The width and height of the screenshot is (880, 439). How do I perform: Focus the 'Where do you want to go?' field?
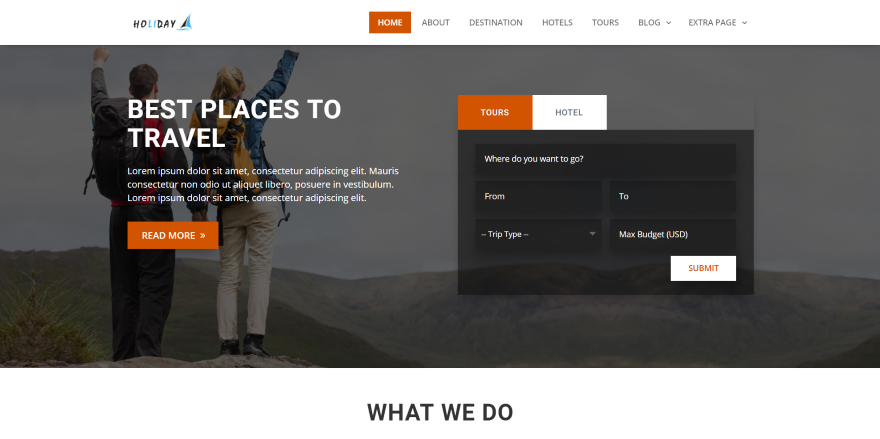(606, 159)
